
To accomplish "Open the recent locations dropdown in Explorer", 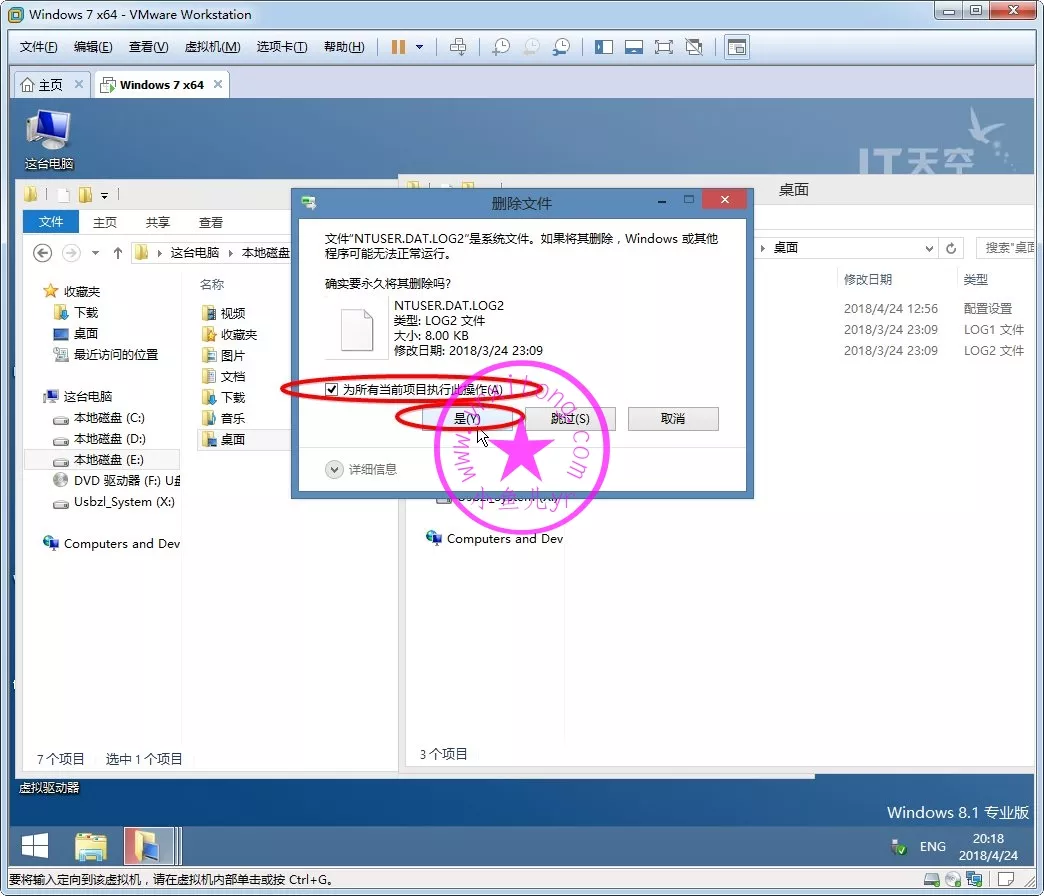I will (96, 253).
